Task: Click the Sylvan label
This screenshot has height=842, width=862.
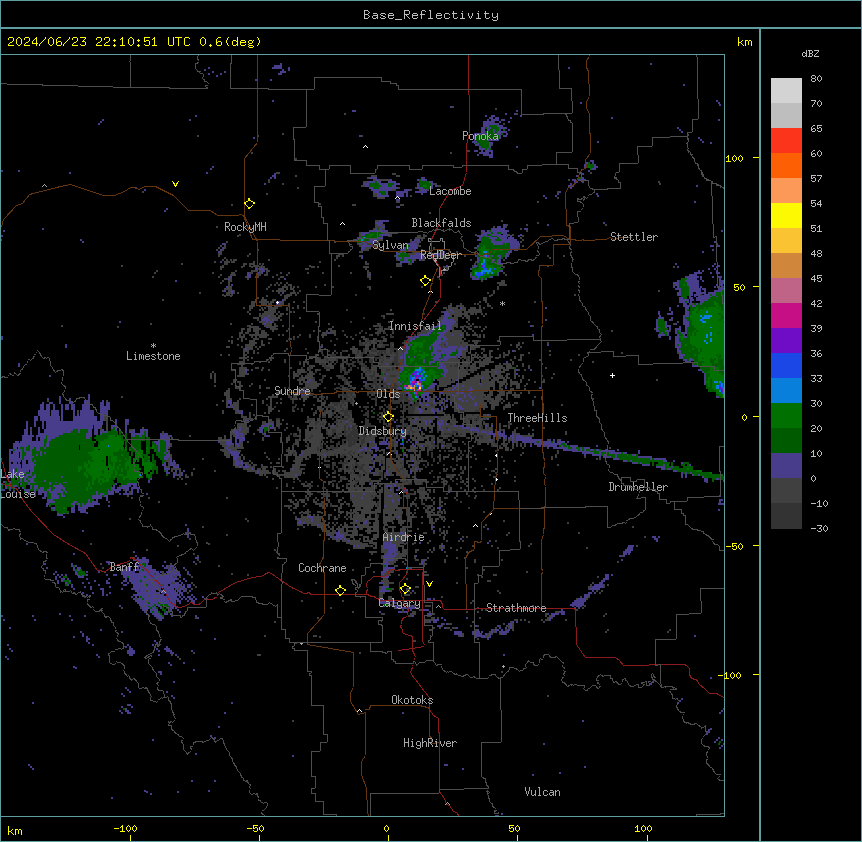Action: 390,245
